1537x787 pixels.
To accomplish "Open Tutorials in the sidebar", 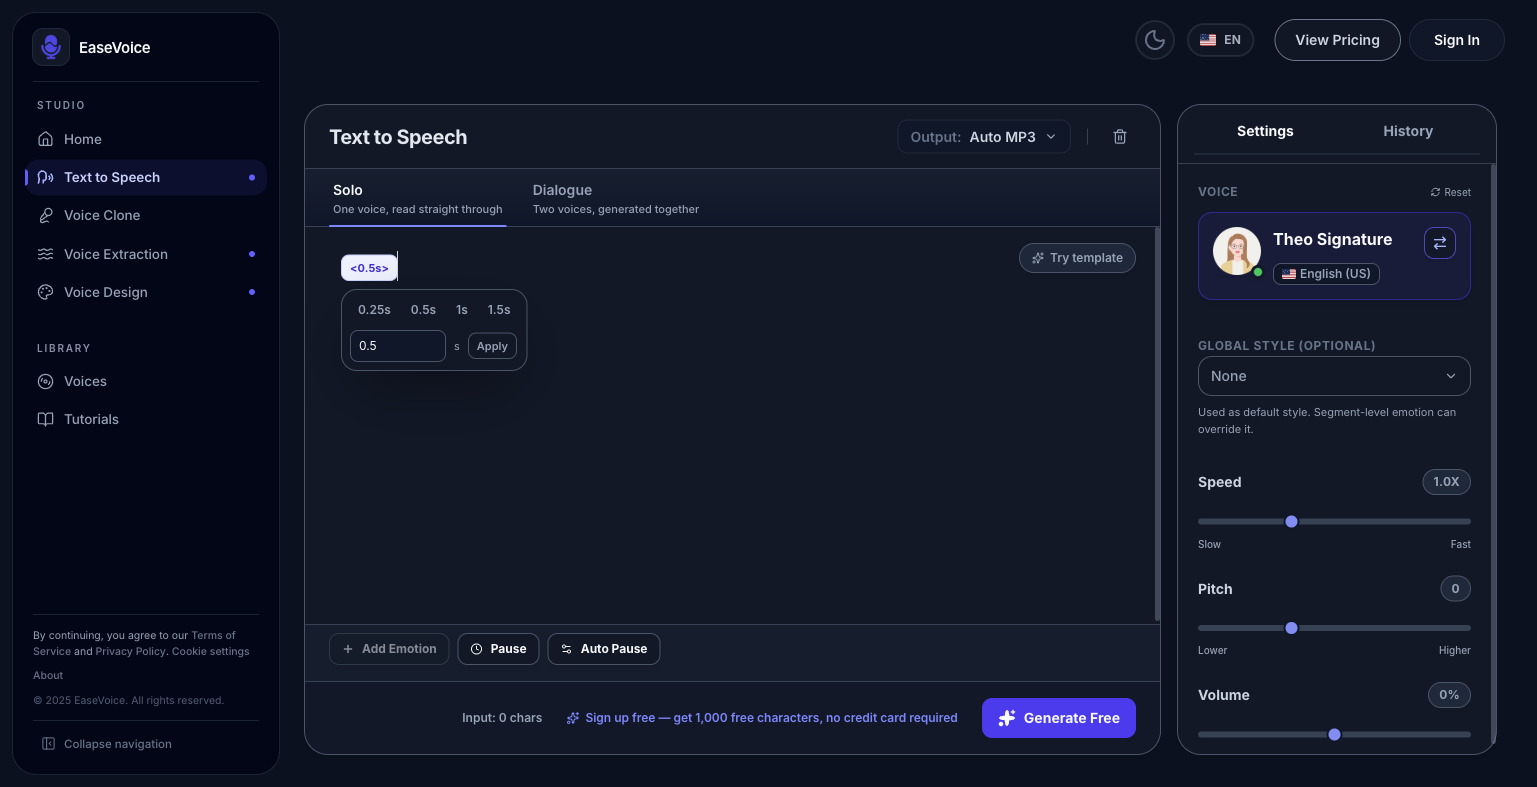I will pyautogui.click(x=146, y=419).
